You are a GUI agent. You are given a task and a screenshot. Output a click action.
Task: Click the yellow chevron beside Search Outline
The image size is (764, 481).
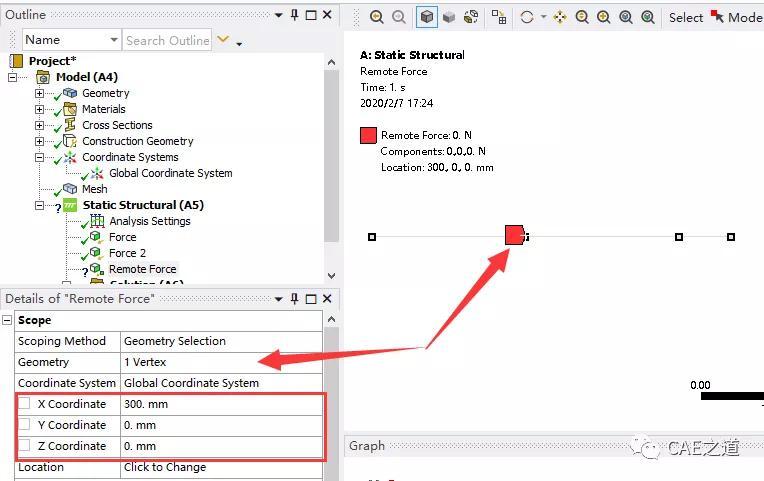223,39
